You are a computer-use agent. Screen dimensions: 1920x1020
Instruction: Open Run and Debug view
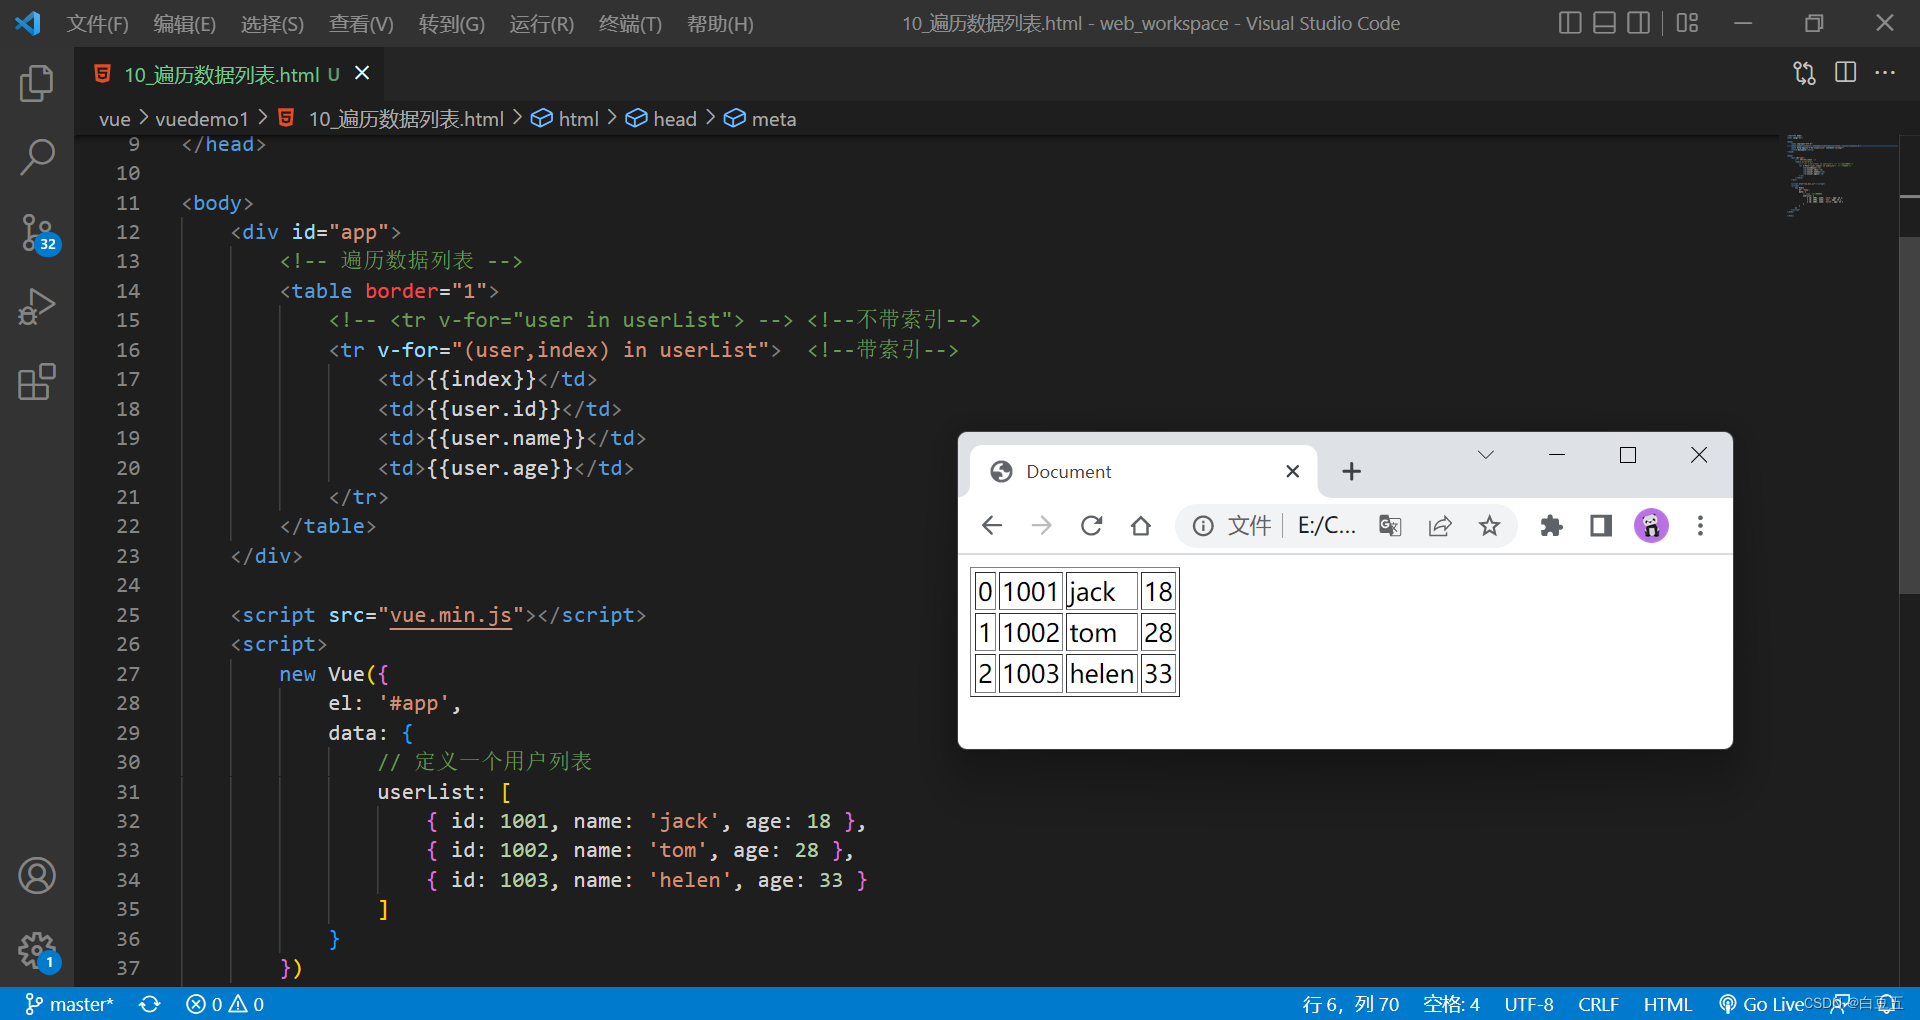click(37, 306)
